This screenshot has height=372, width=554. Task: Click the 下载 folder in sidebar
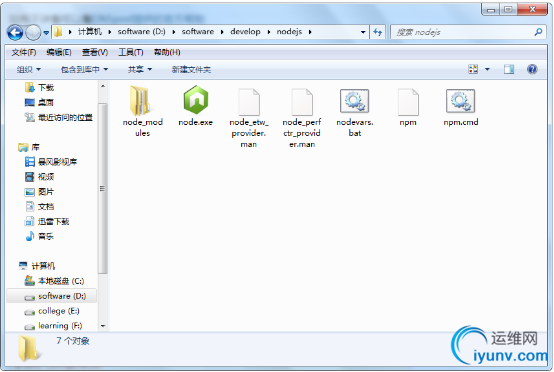click(40, 87)
